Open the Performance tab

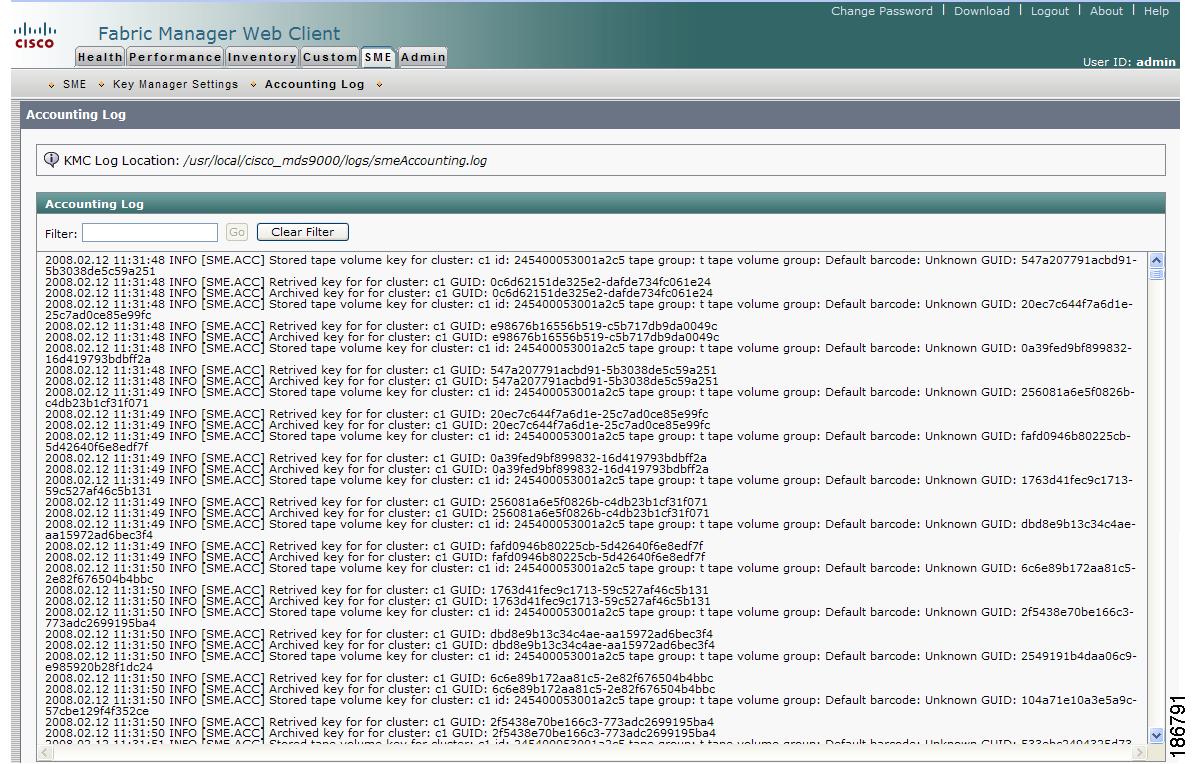pos(175,57)
